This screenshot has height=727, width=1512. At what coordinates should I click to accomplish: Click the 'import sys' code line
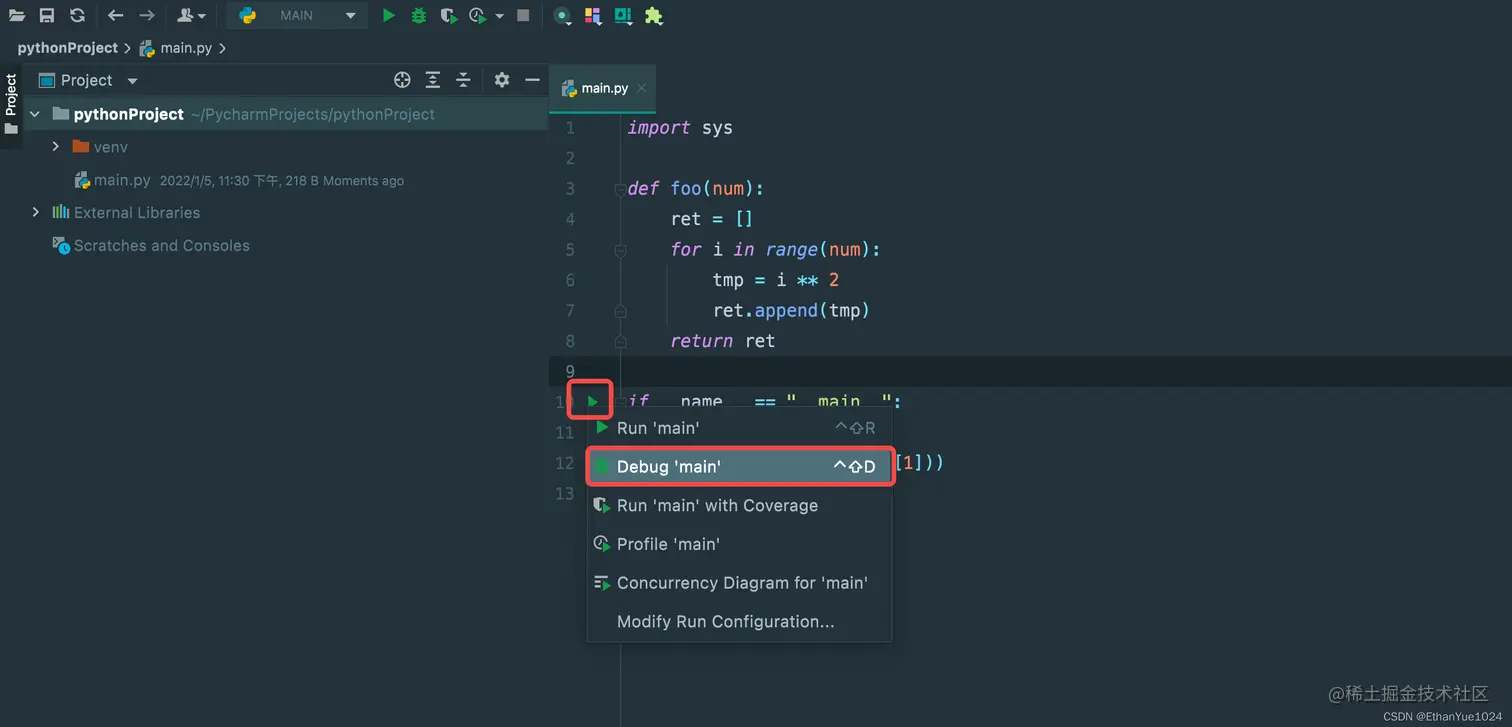[680, 128]
